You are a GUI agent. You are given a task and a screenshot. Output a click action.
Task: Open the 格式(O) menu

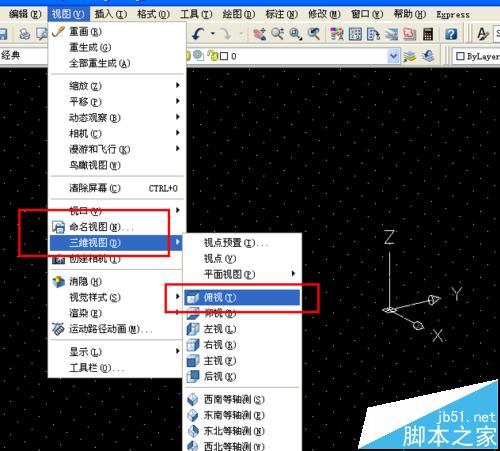(x=153, y=14)
